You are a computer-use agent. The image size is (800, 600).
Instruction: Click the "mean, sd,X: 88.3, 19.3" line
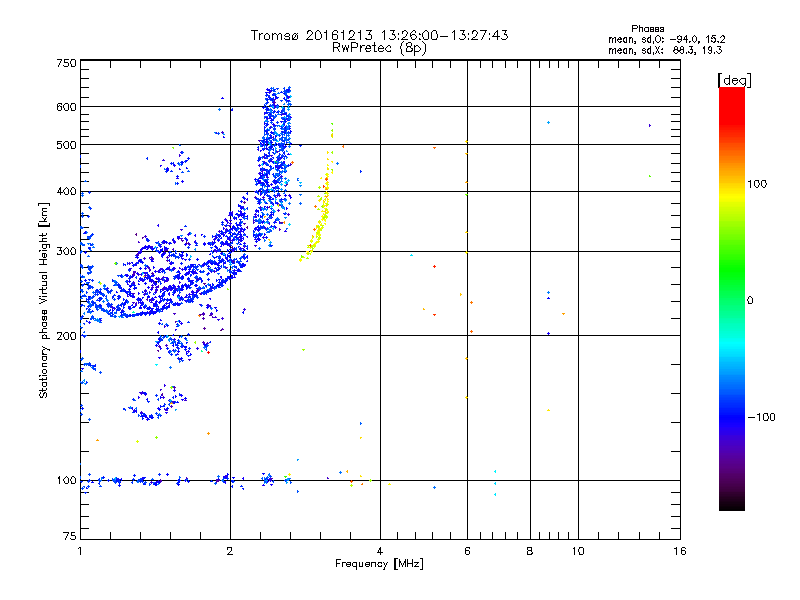[665, 50]
